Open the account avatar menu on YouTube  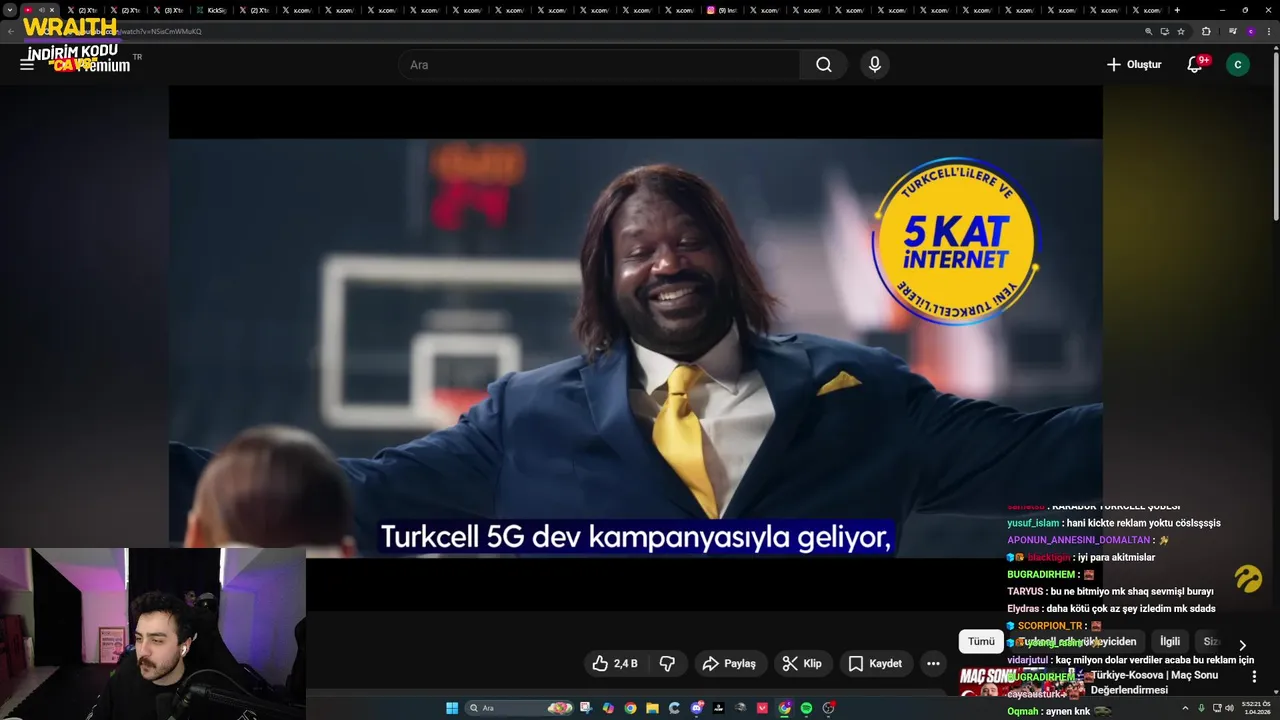tap(1238, 64)
